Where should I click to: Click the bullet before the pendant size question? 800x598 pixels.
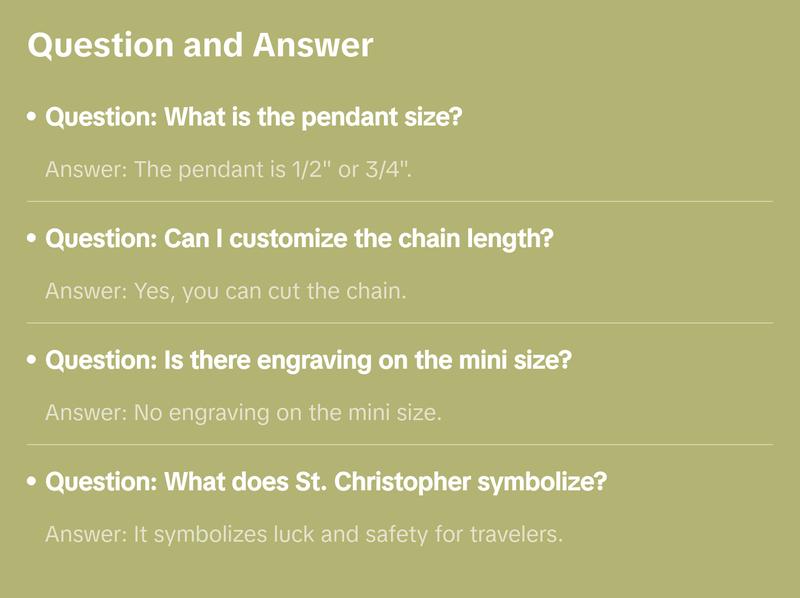click(32, 118)
